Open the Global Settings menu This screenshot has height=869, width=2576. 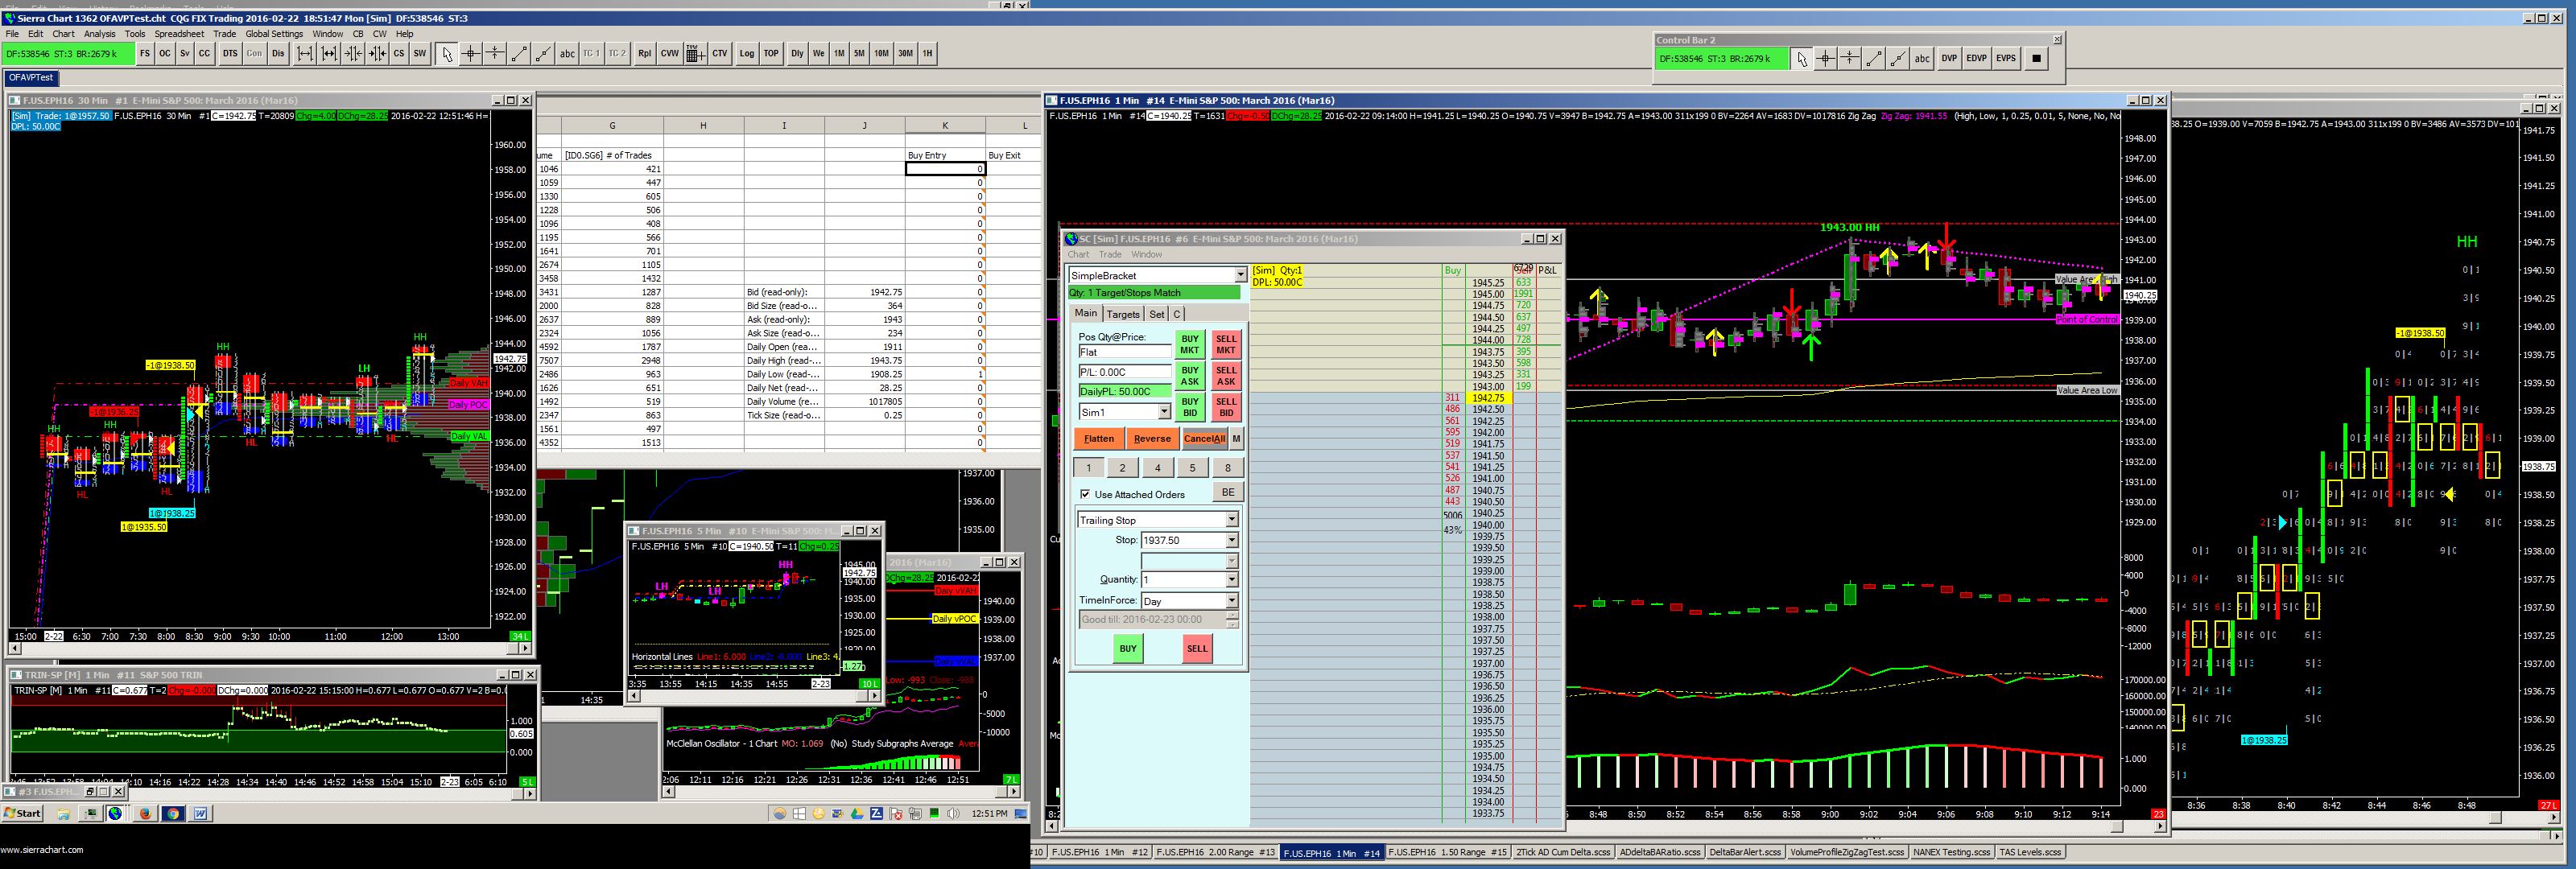[274, 34]
